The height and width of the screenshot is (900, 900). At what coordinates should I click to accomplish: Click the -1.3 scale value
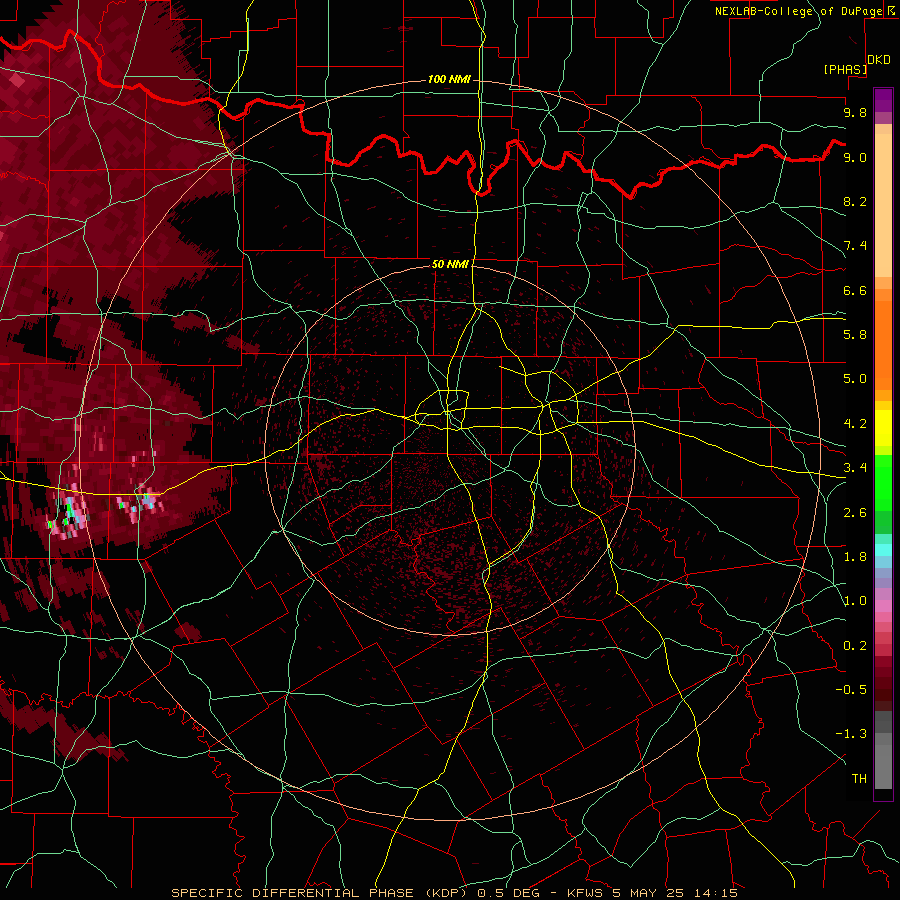(851, 734)
